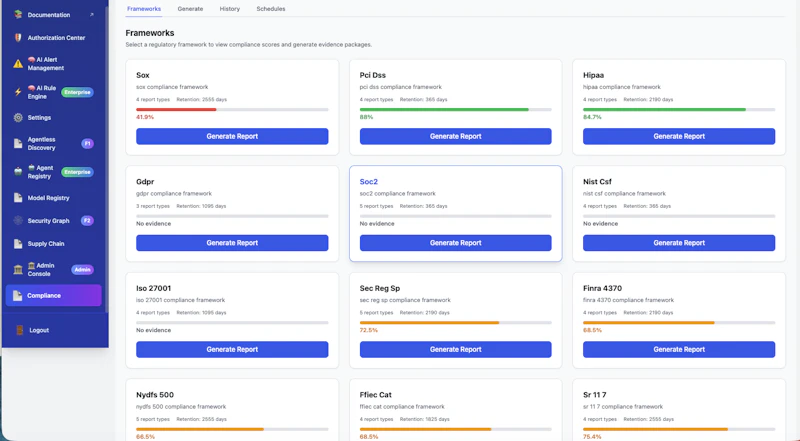The image size is (800, 441).
Task: Click the F1 badge on Agentless Discovery
Action: click(87, 143)
